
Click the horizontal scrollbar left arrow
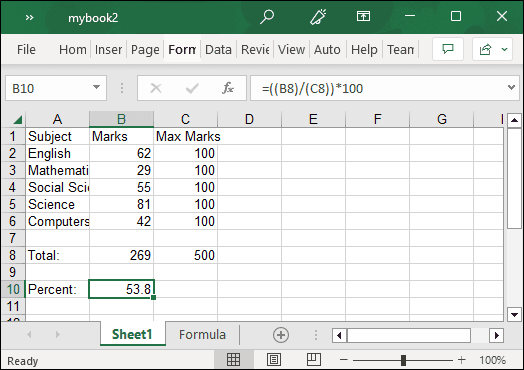point(340,335)
